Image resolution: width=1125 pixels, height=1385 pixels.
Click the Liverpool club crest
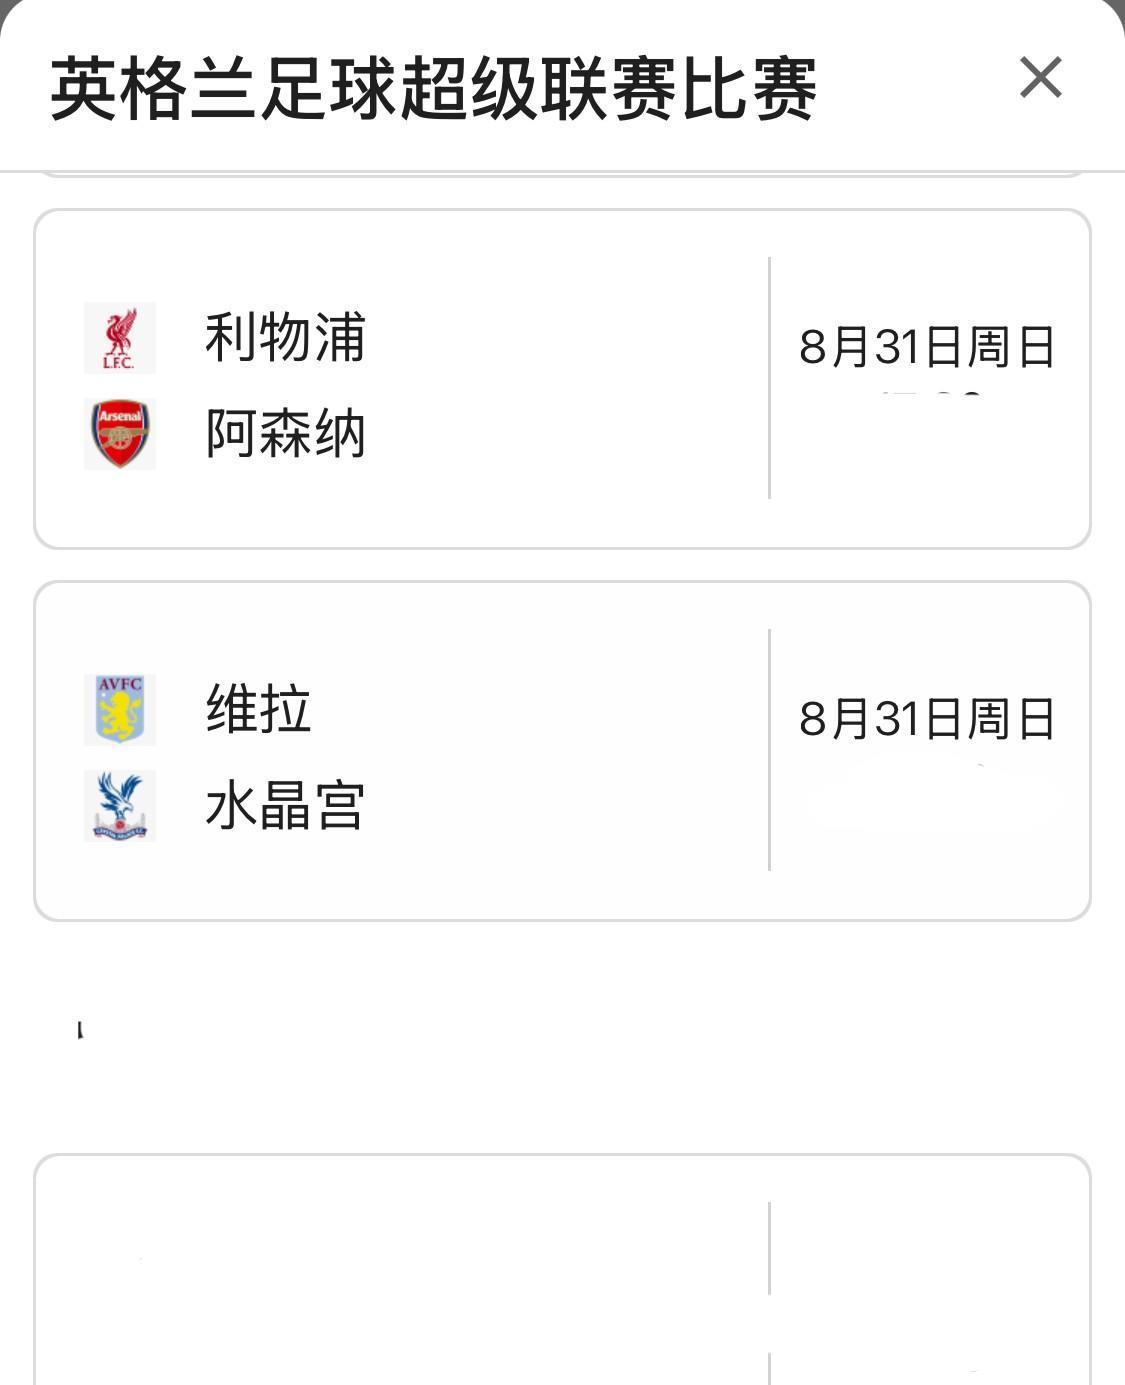coord(120,338)
